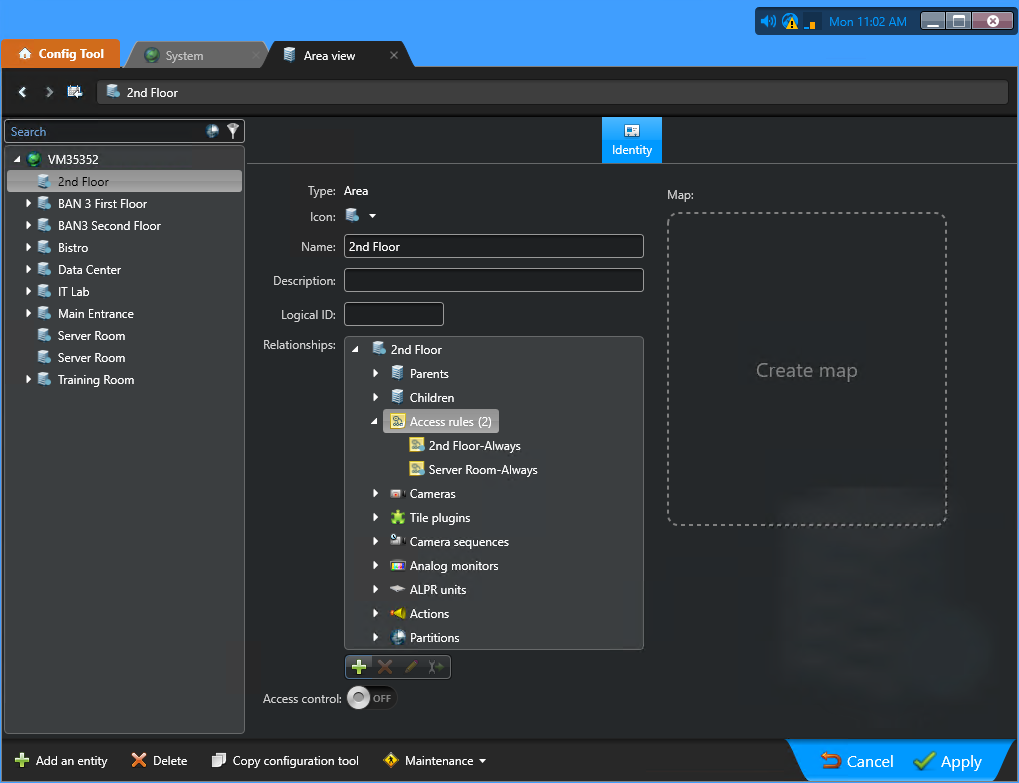Click Create map for 2nd Floor
The width and height of the screenshot is (1019, 783).
click(806, 369)
